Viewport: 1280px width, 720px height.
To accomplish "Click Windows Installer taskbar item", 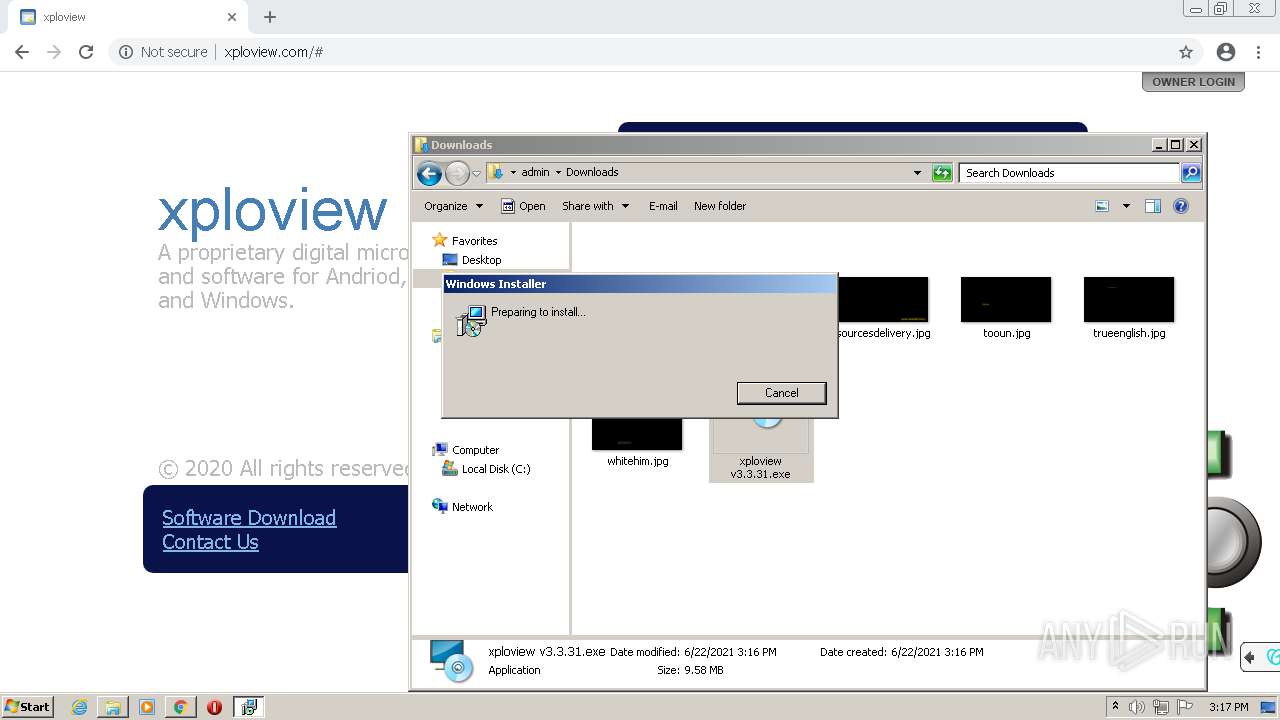I will (249, 707).
